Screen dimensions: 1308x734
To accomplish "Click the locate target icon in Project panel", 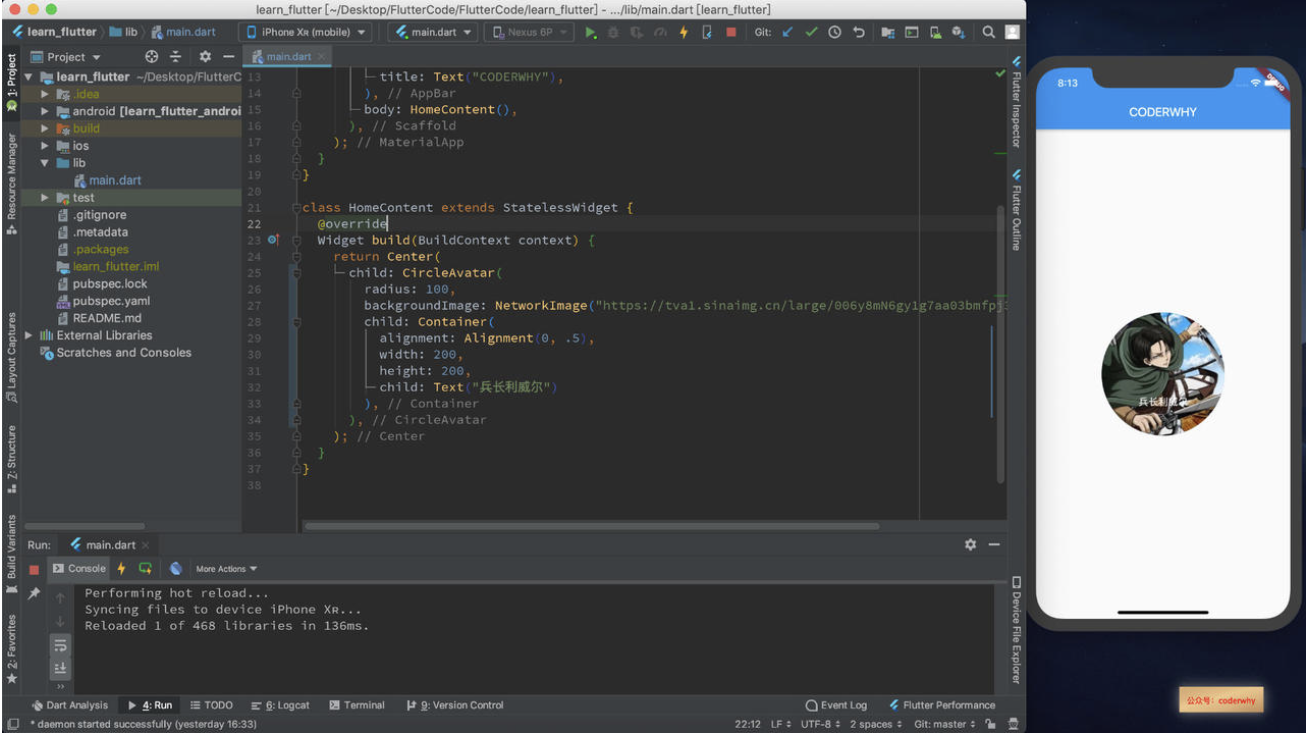I will 152,57.
